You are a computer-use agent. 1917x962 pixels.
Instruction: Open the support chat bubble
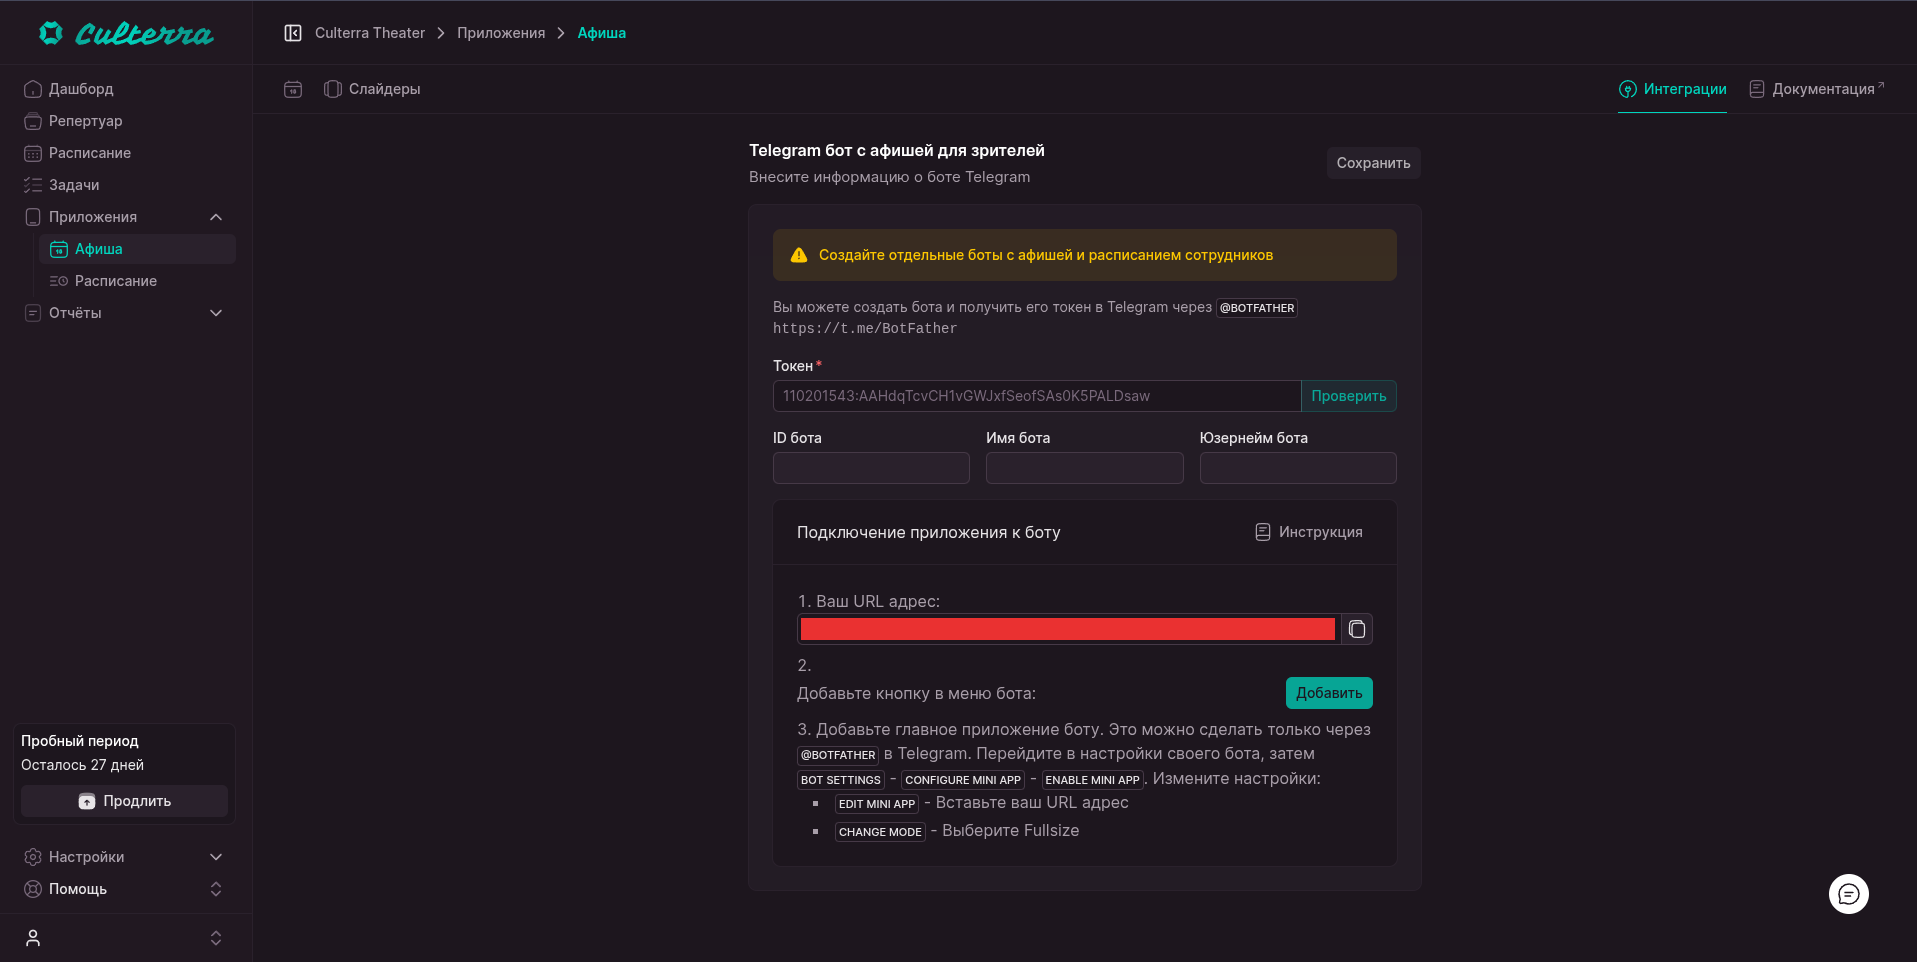(x=1848, y=894)
